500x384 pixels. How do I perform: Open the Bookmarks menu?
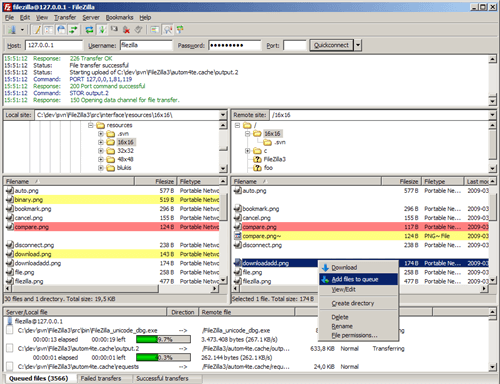(x=119, y=17)
